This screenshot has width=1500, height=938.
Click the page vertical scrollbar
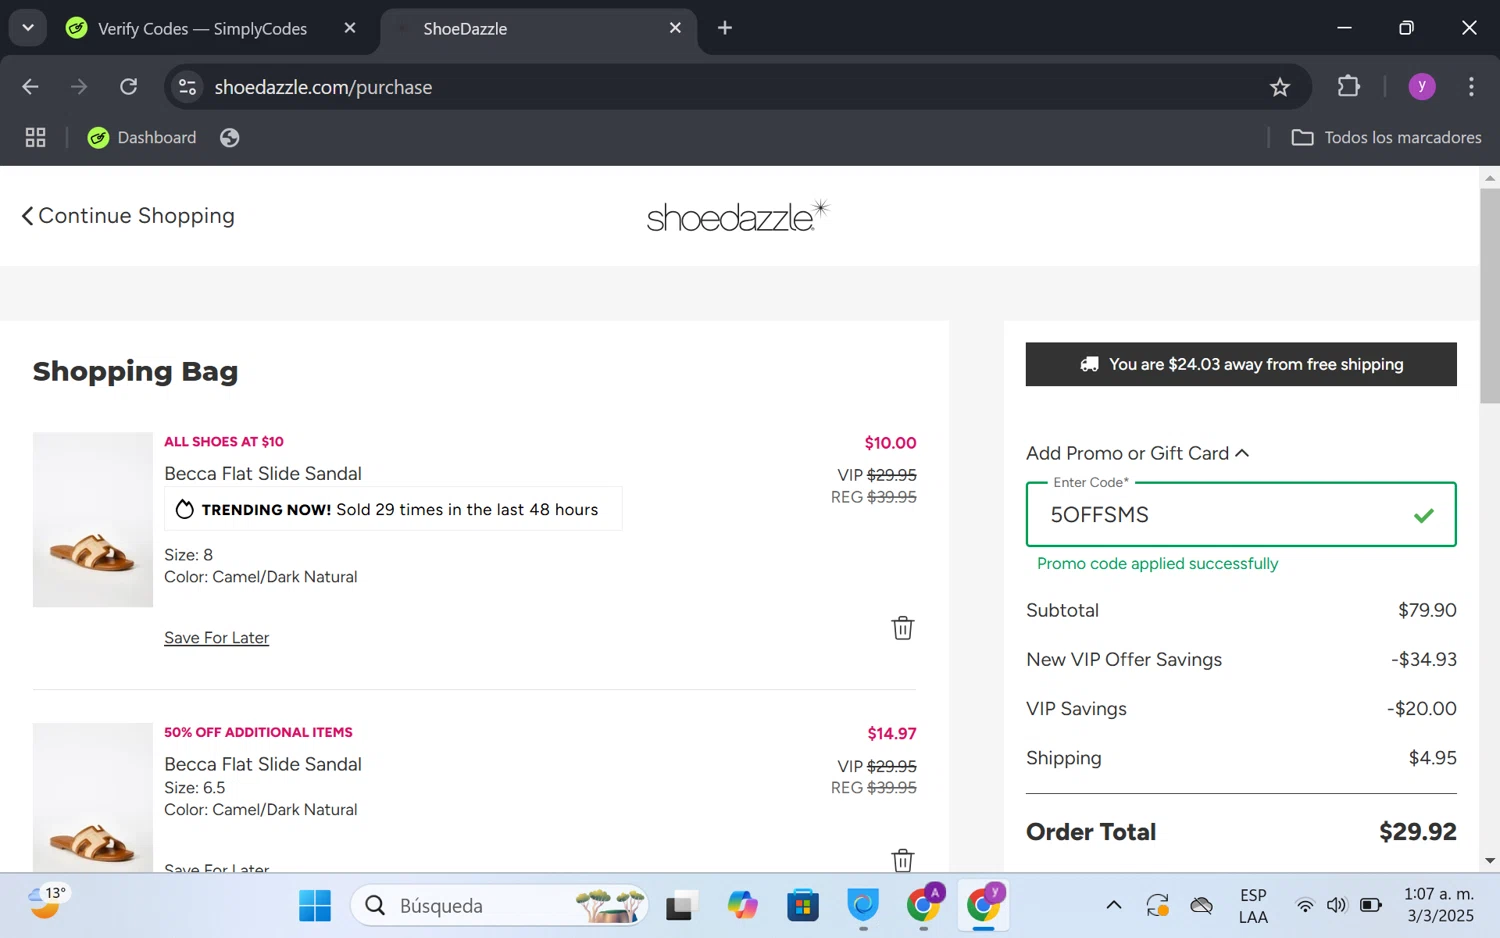[1490, 296]
